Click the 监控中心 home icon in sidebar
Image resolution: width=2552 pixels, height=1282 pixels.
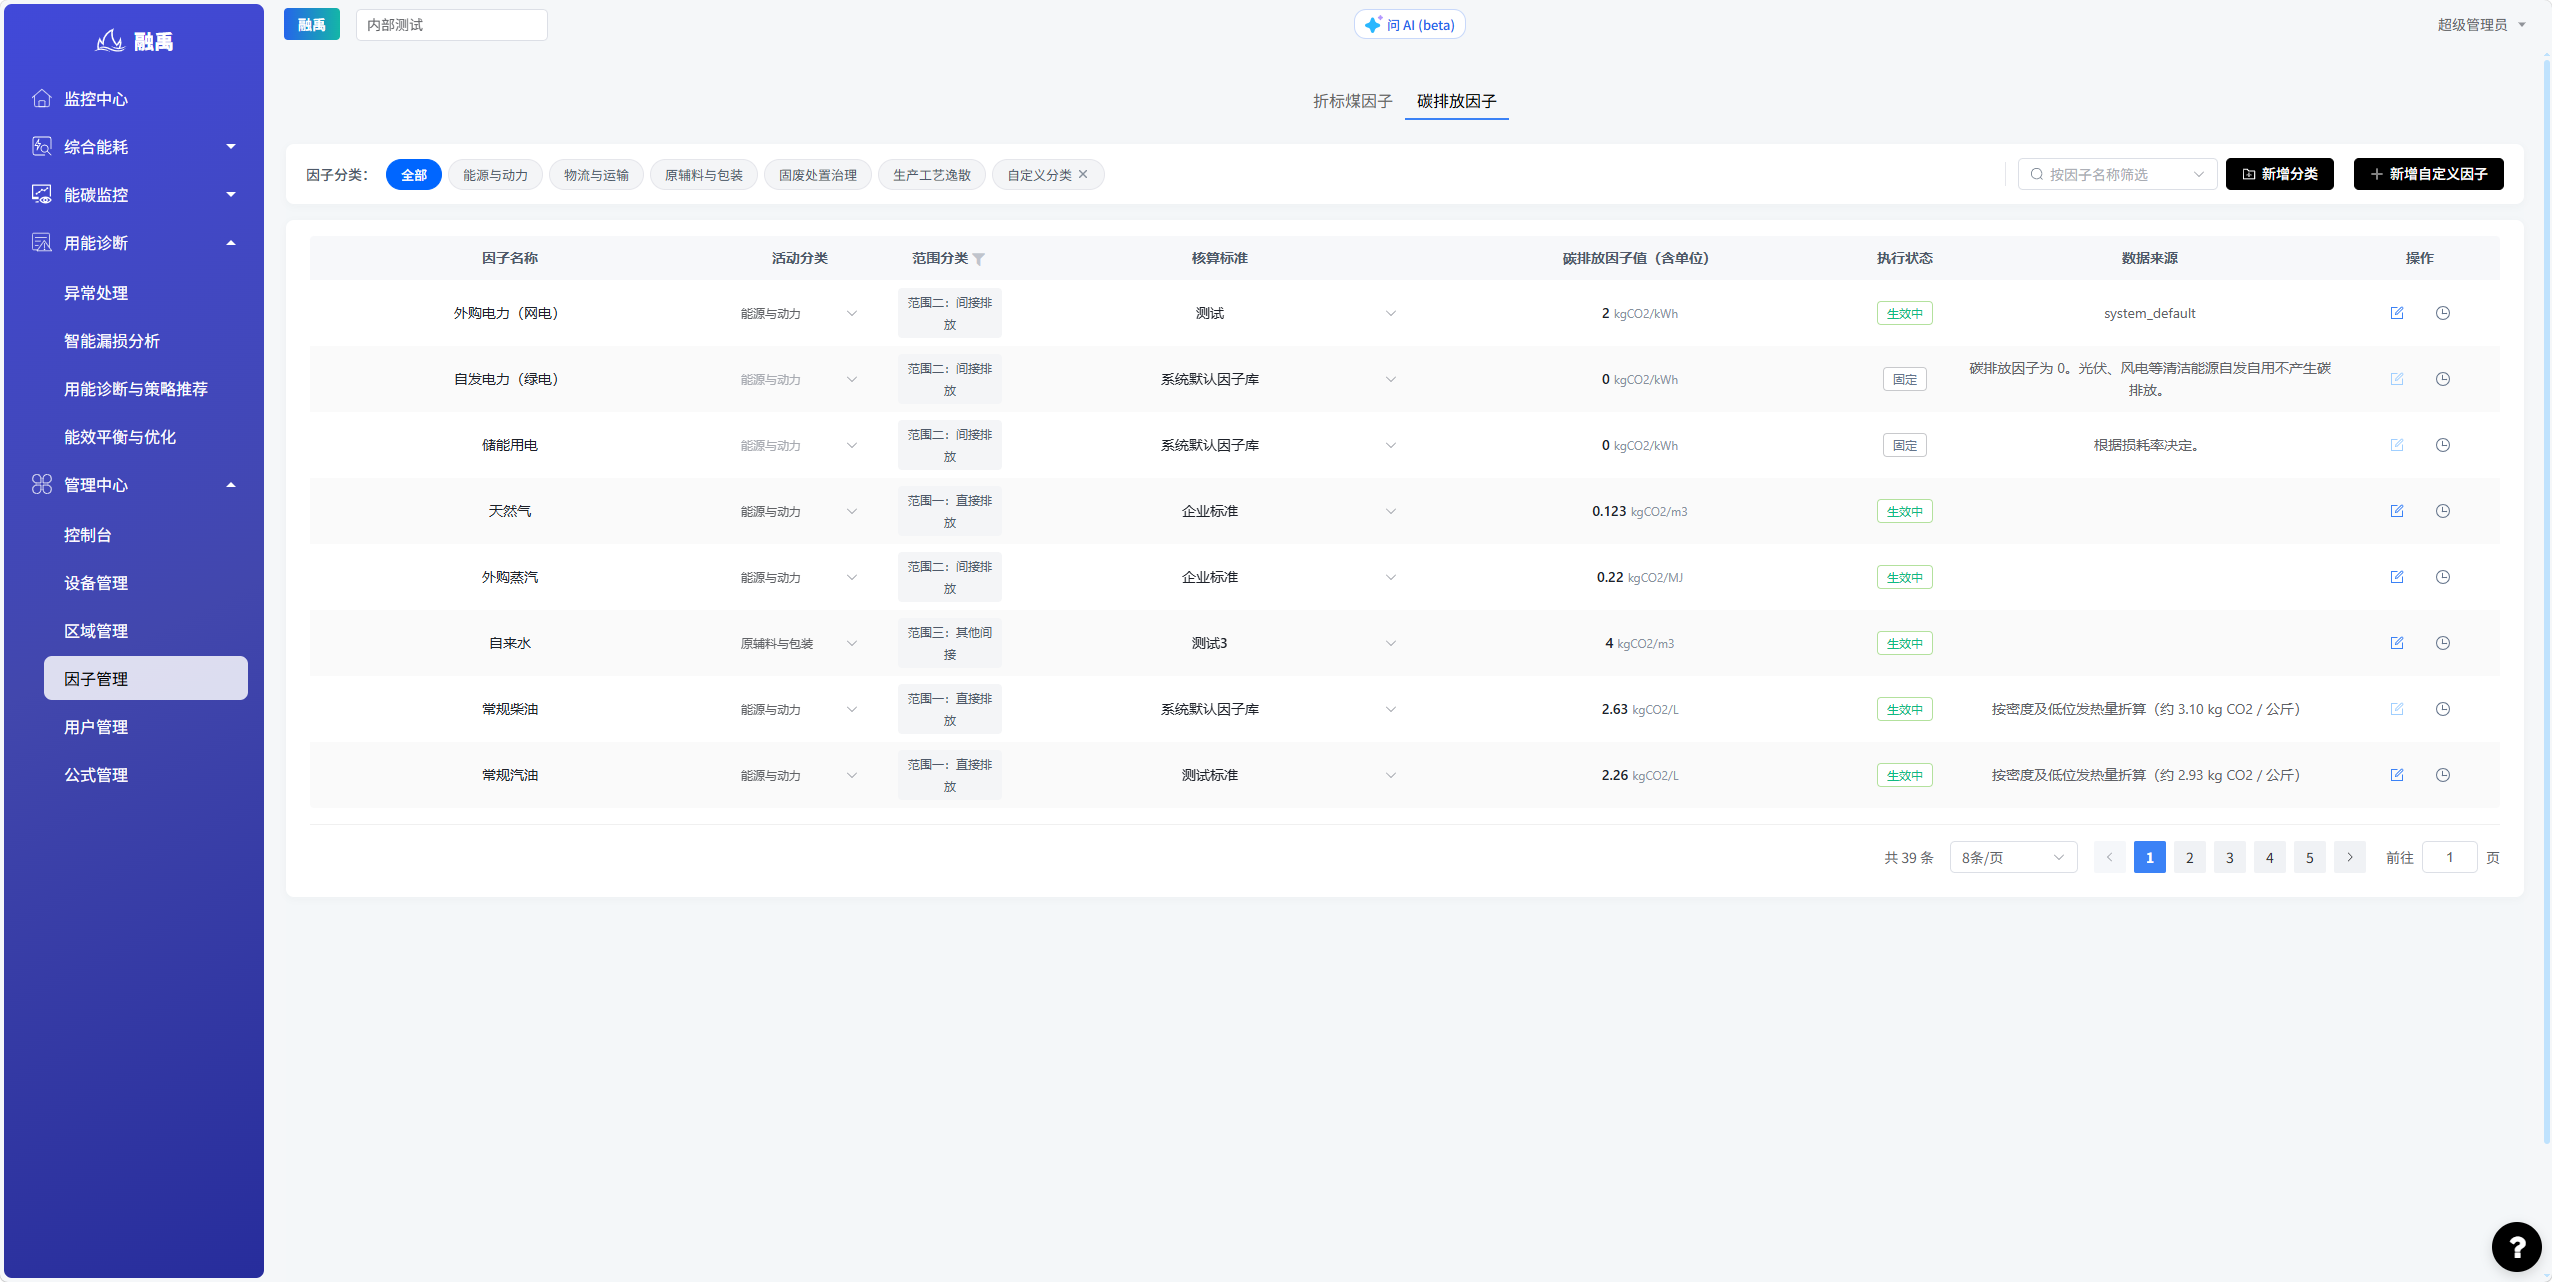tap(42, 98)
